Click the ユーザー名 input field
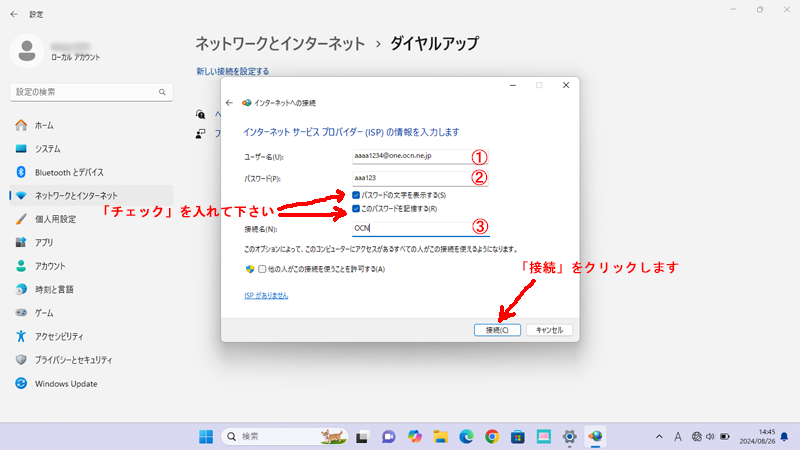 [410, 157]
